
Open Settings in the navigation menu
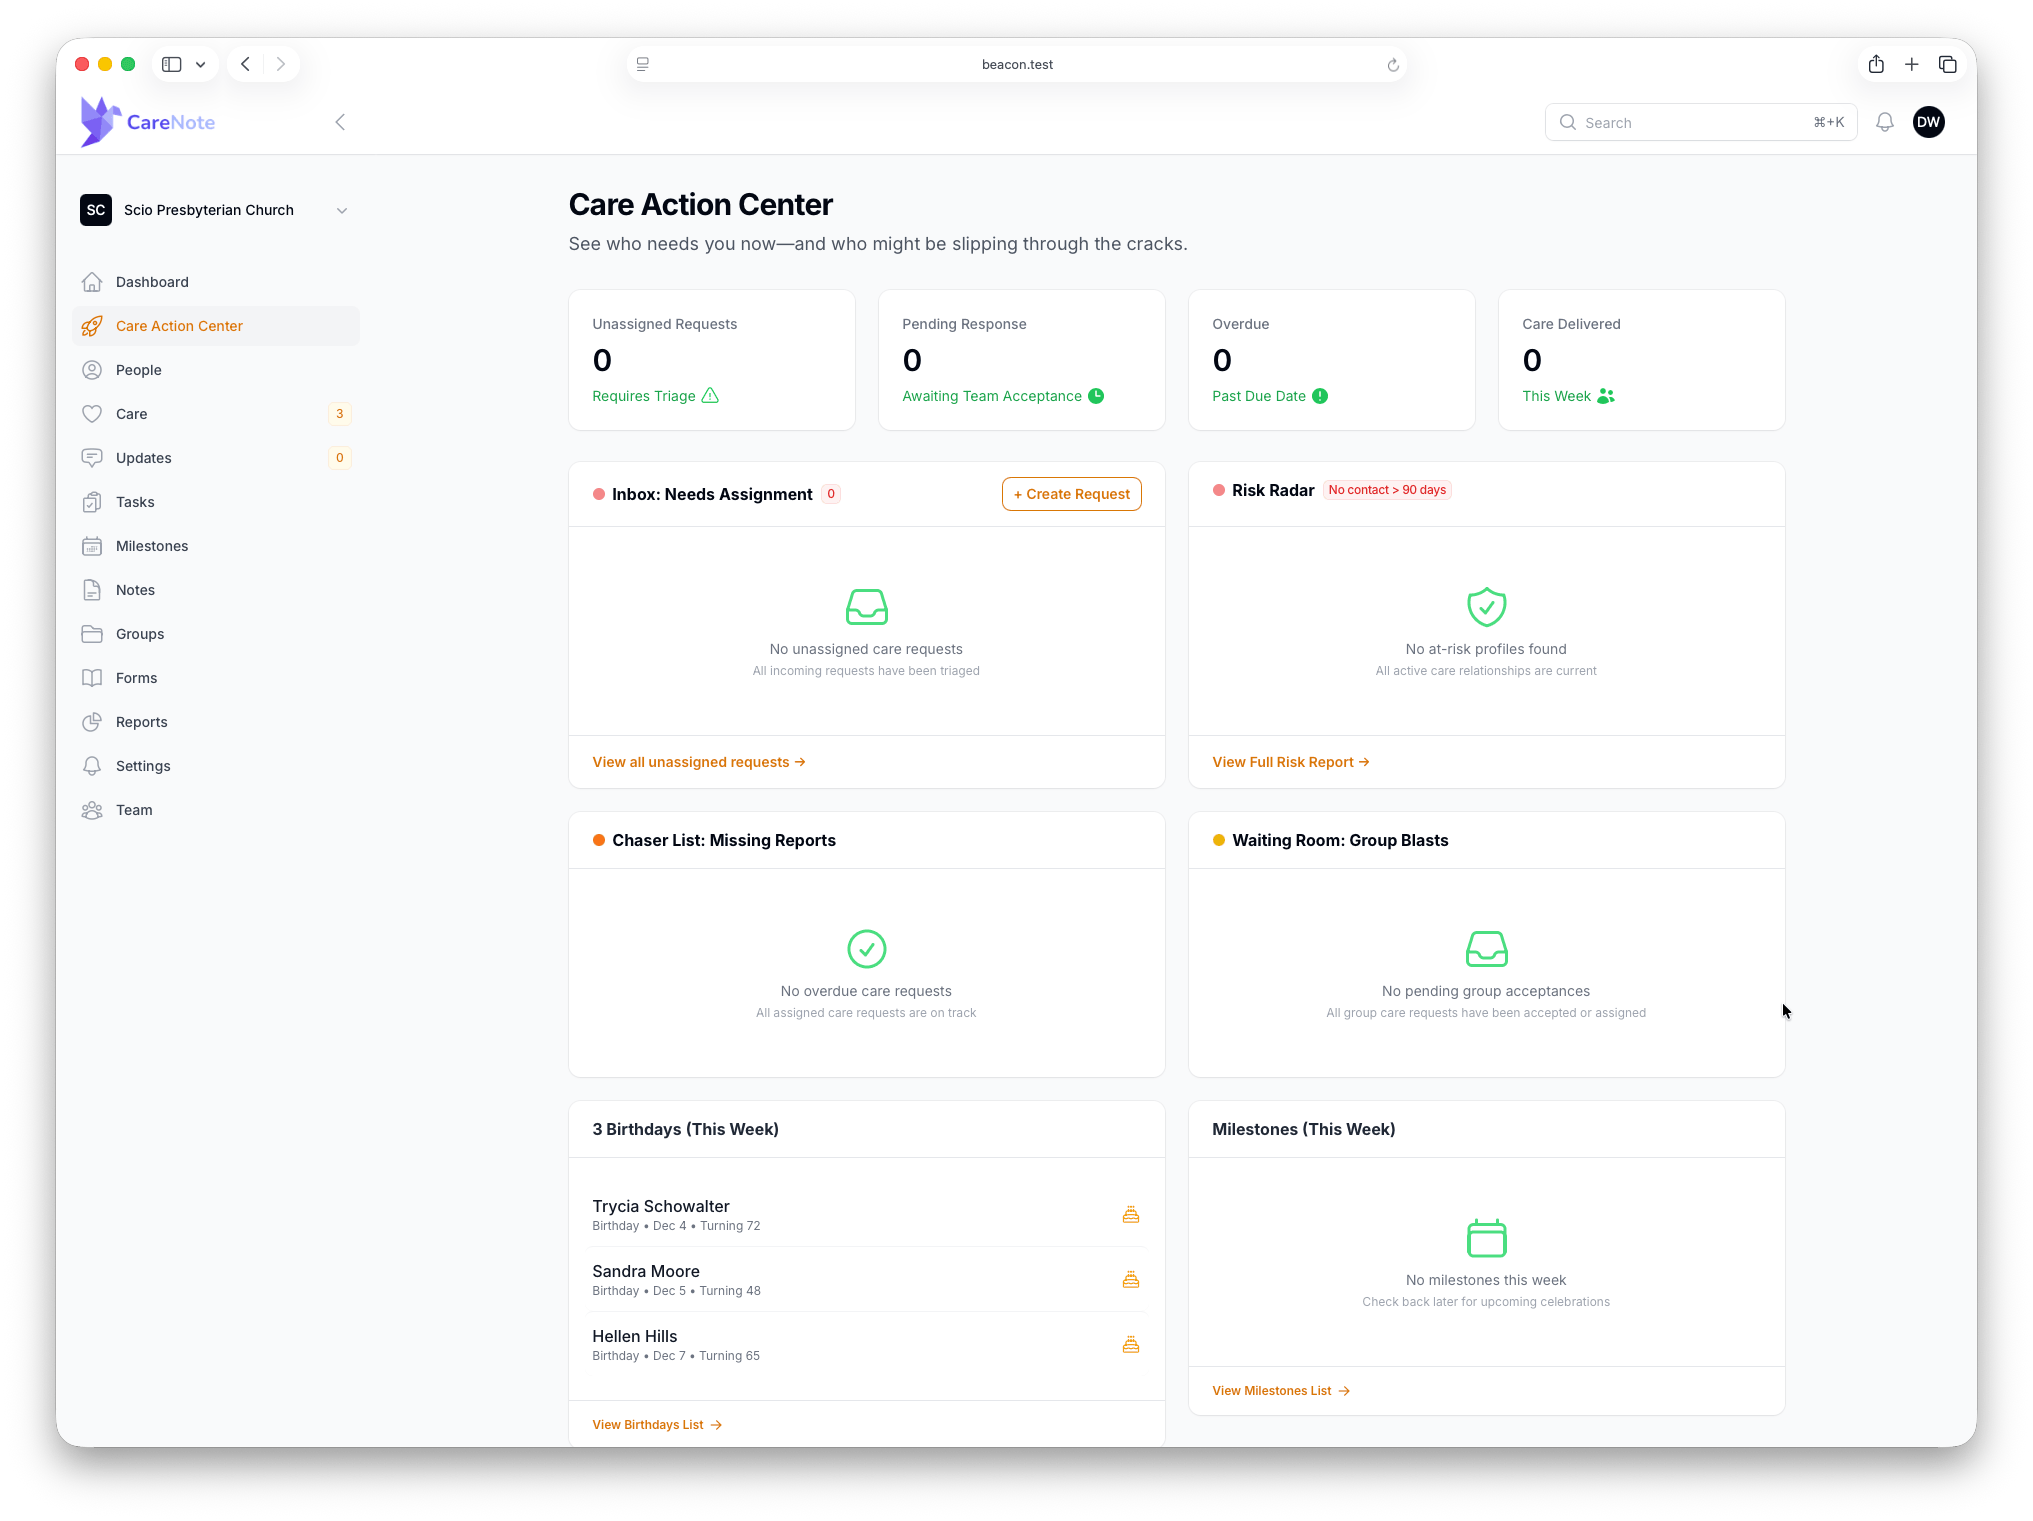pyautogui.click(x=142, y=766)
